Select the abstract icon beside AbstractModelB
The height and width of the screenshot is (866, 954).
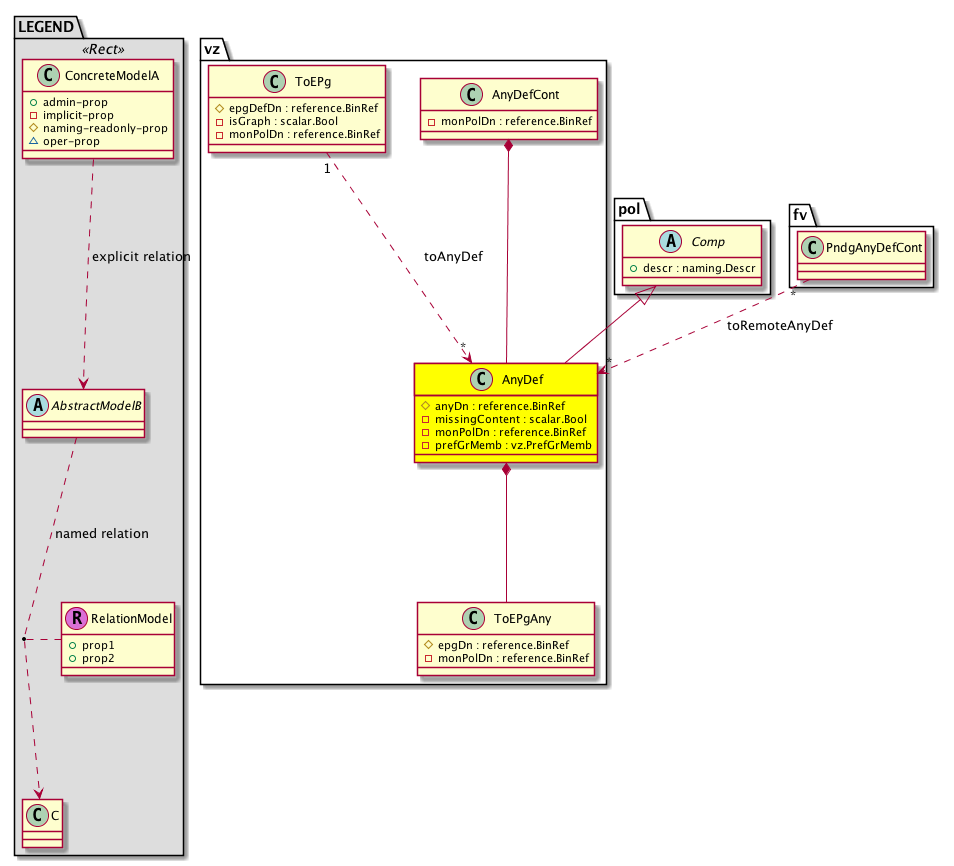pos(37,406)
